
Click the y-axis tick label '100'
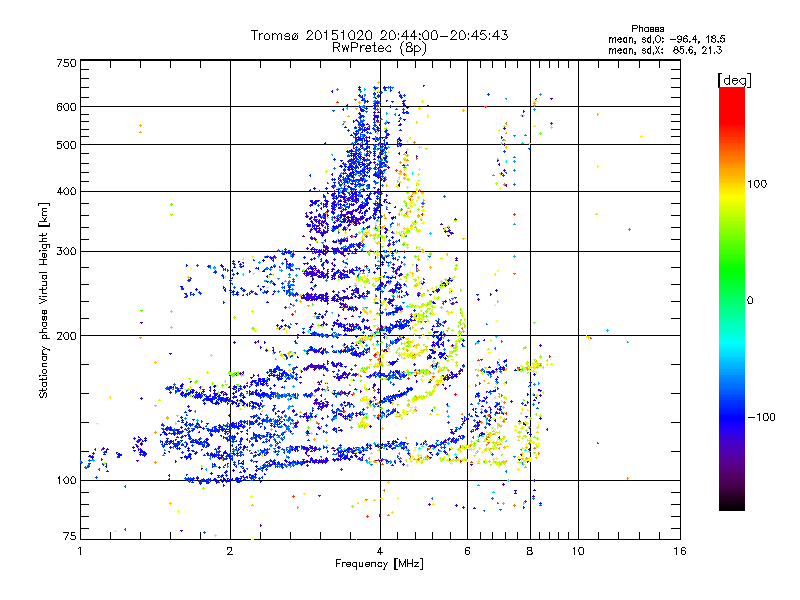[x=66, y=480]
